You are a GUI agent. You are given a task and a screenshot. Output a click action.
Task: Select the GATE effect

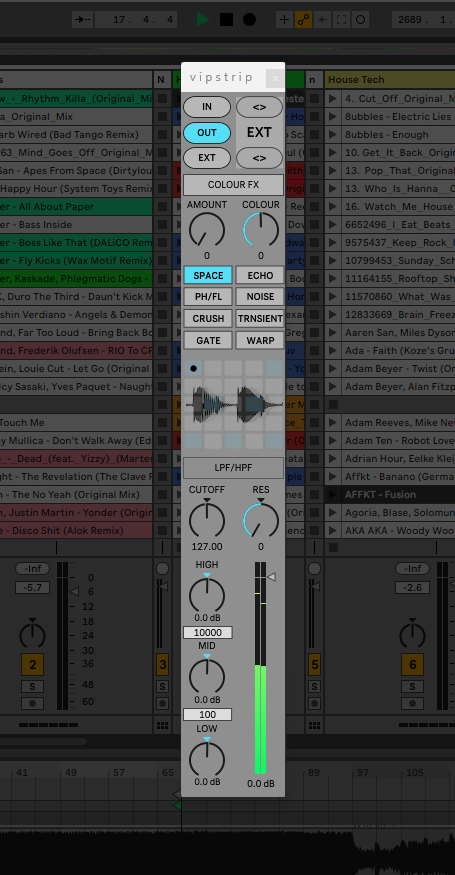click(208, 340)
